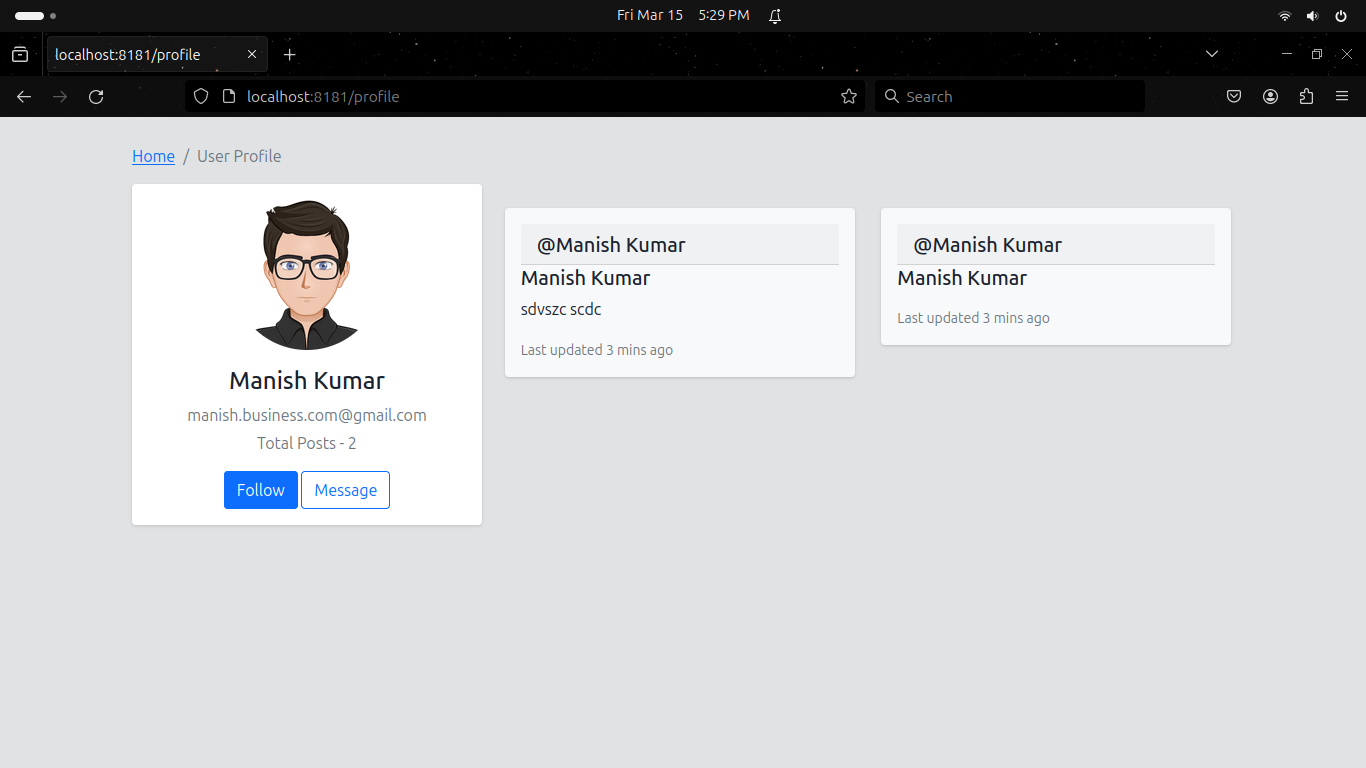This screenshot has height=768, width=1366.
Task: Click the notification bell in top bar
Action: [x=775, y=15]
